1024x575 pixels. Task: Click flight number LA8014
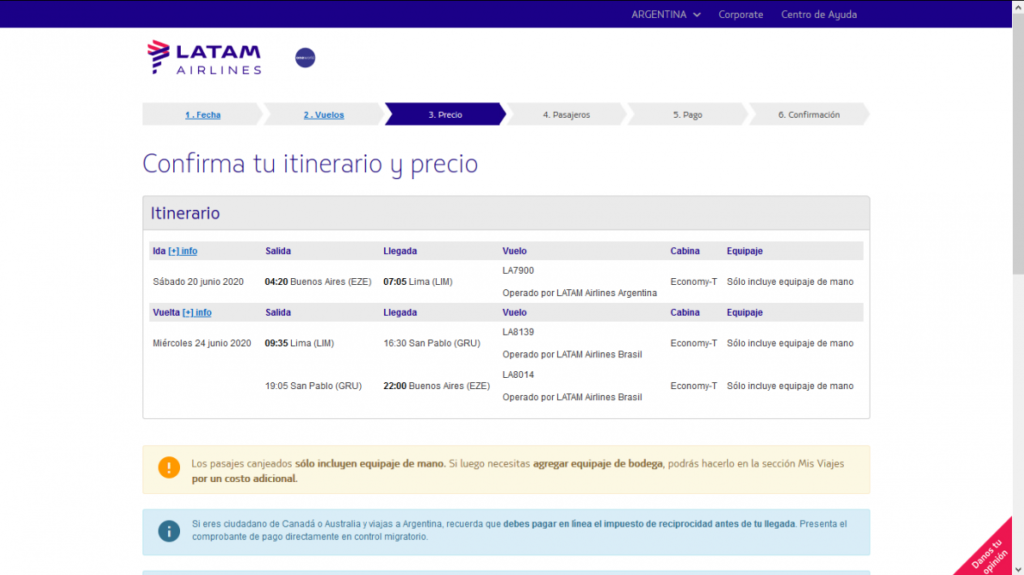click(x=518, y=374)
